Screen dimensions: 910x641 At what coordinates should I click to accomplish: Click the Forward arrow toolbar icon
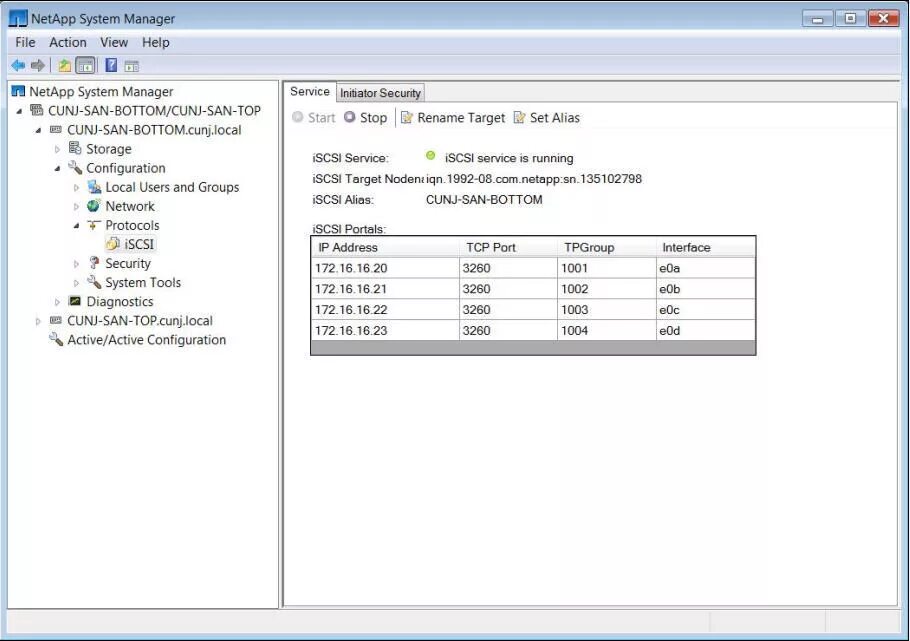coord(38,66)
